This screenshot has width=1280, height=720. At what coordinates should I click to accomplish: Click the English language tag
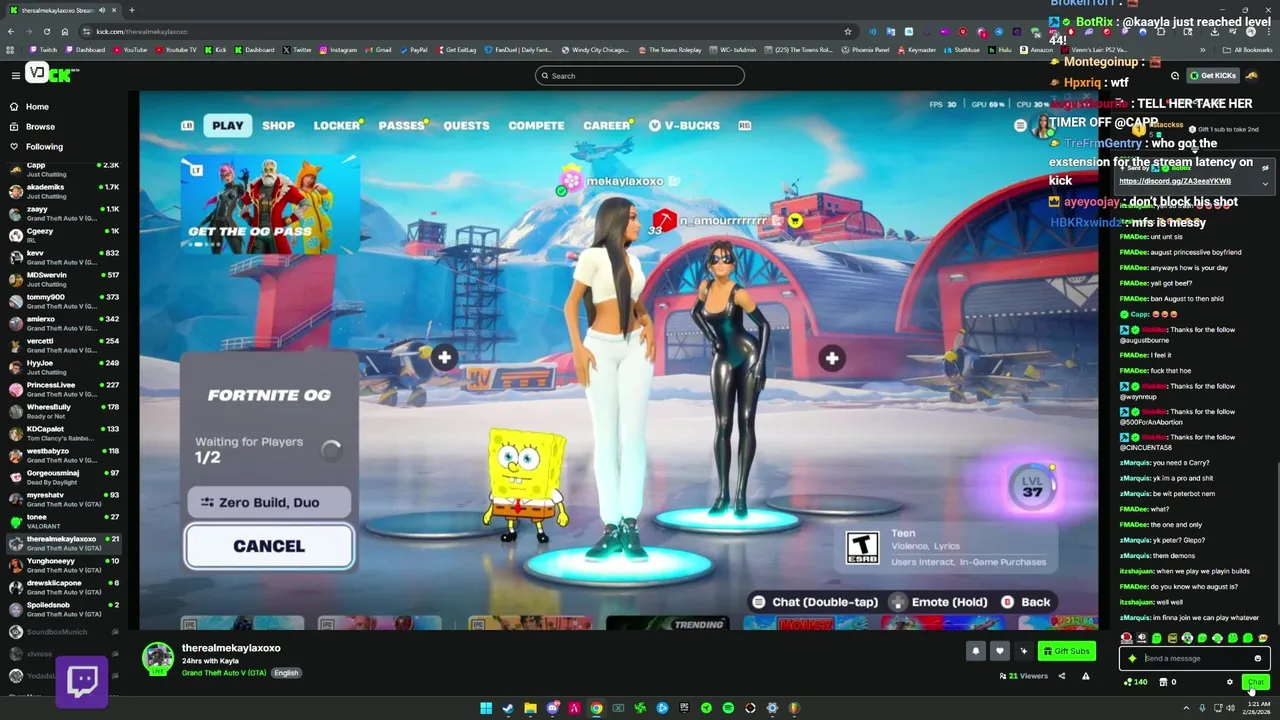(x=286, y=673)
